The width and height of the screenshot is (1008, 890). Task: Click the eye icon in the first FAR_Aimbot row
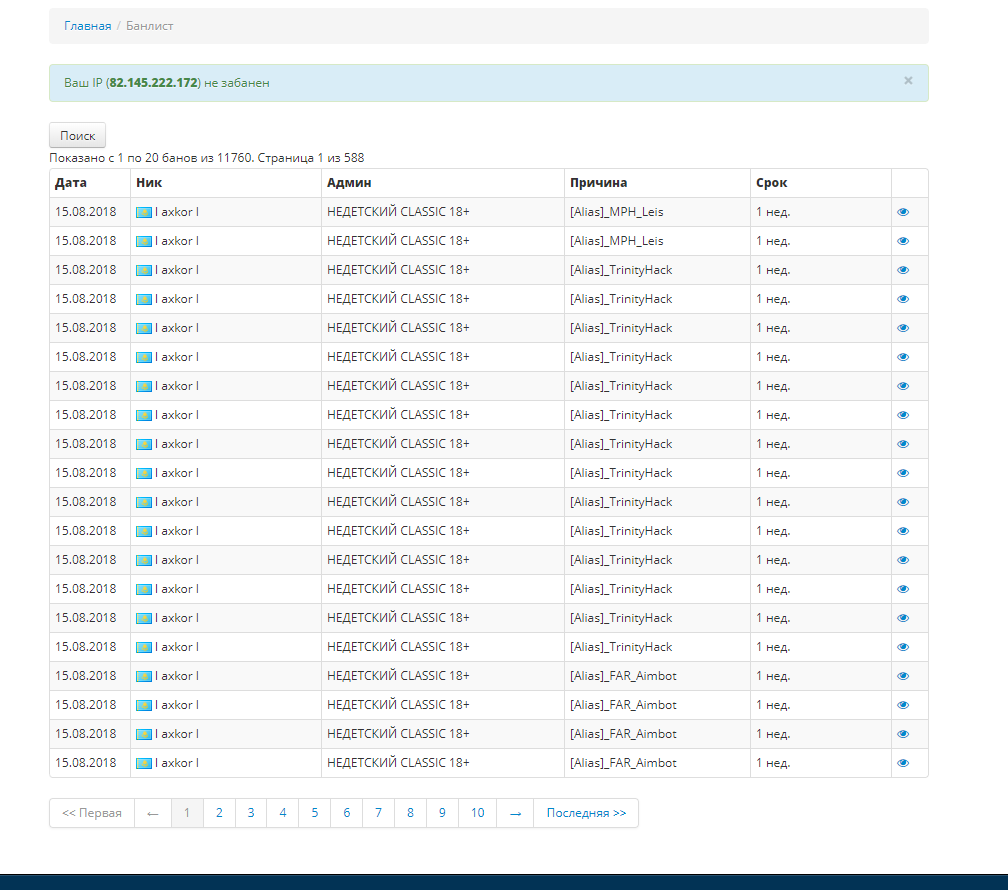903,676
